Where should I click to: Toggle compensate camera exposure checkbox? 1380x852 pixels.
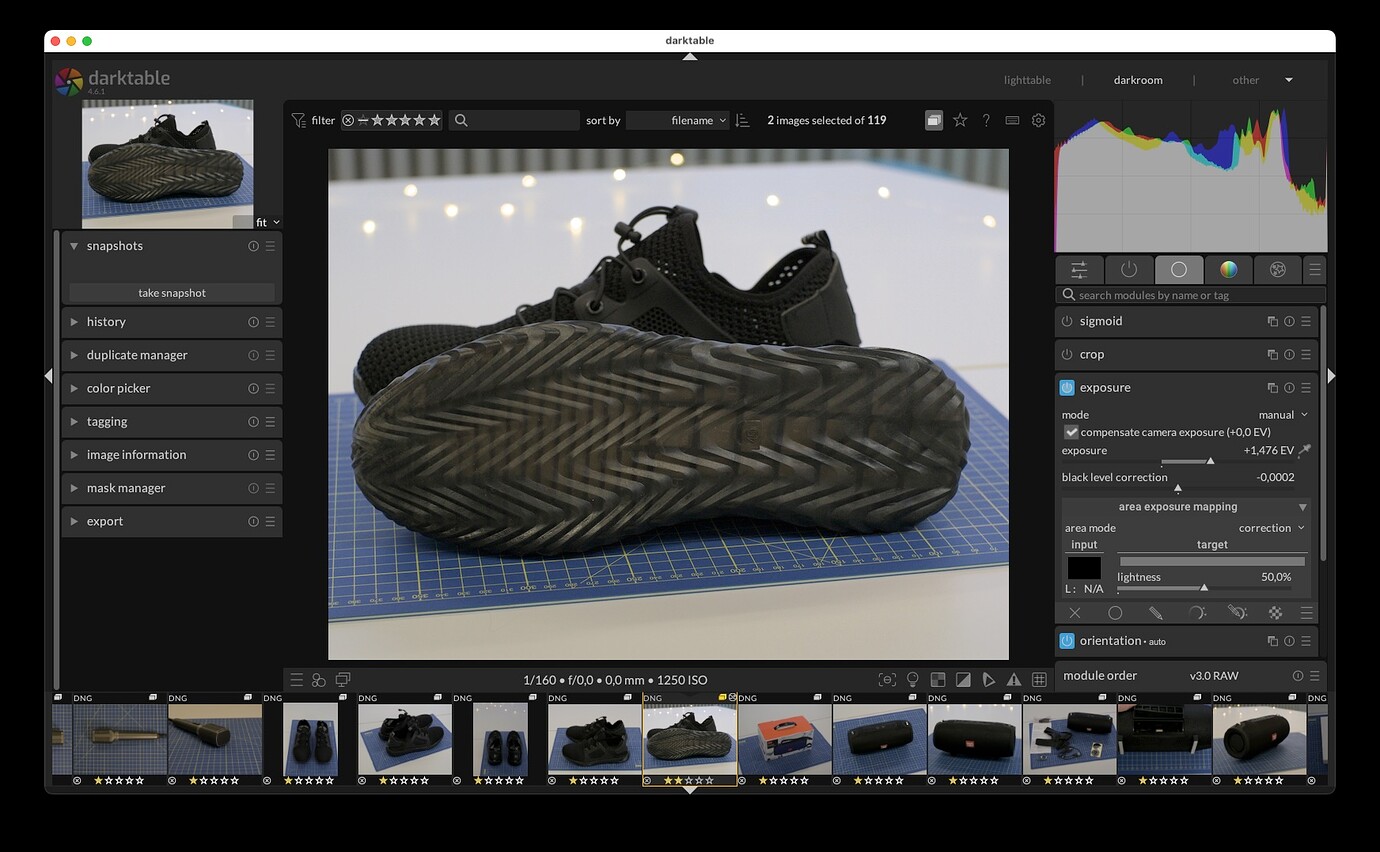pos(1071,432)
